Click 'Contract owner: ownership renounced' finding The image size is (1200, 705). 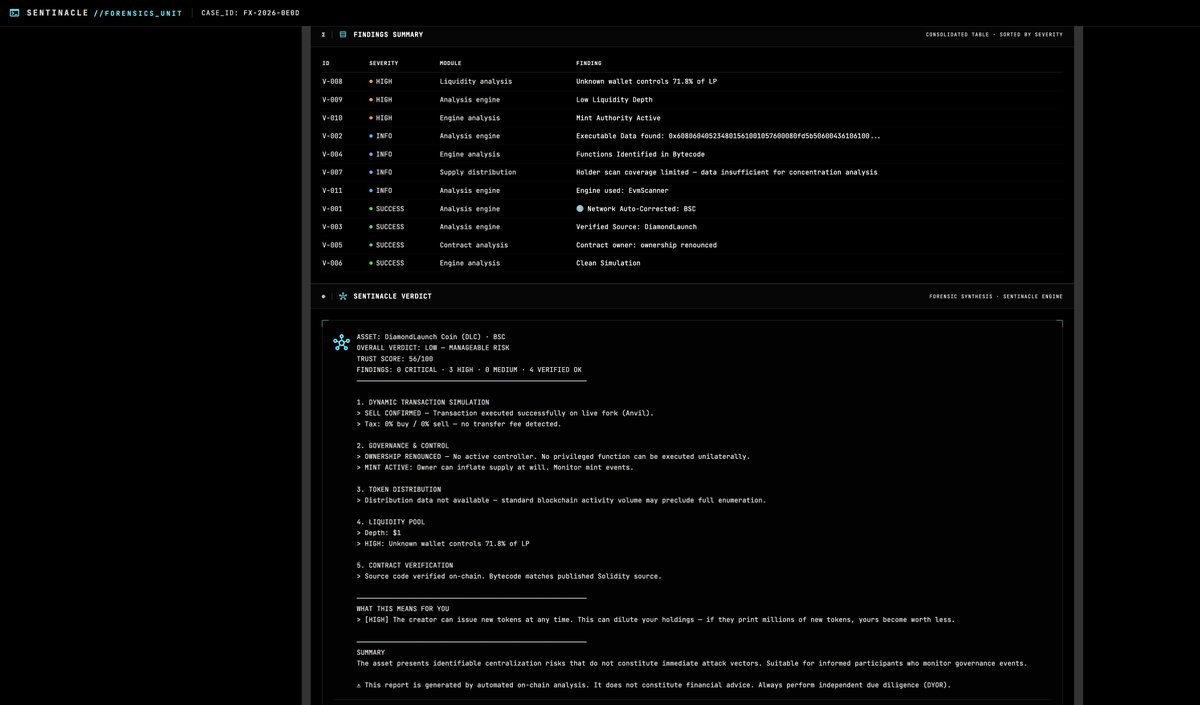[646, 245]
